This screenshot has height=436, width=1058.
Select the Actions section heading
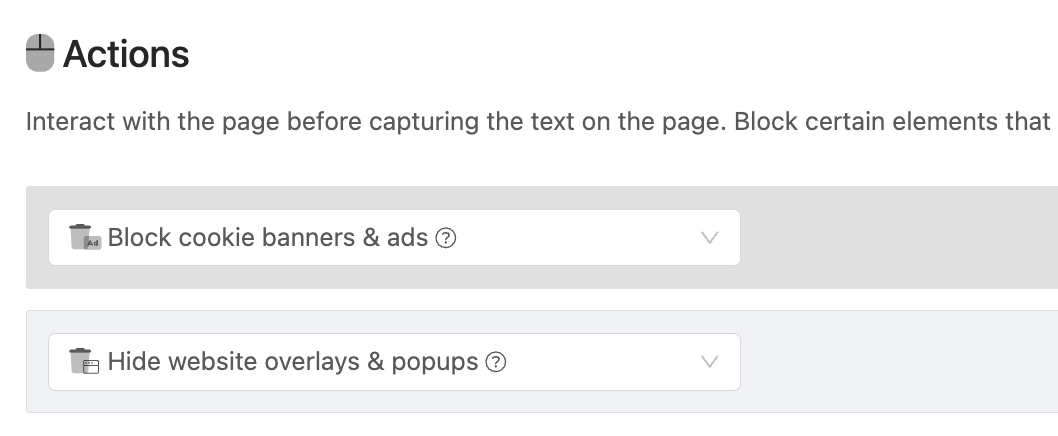tap(126, 54)
